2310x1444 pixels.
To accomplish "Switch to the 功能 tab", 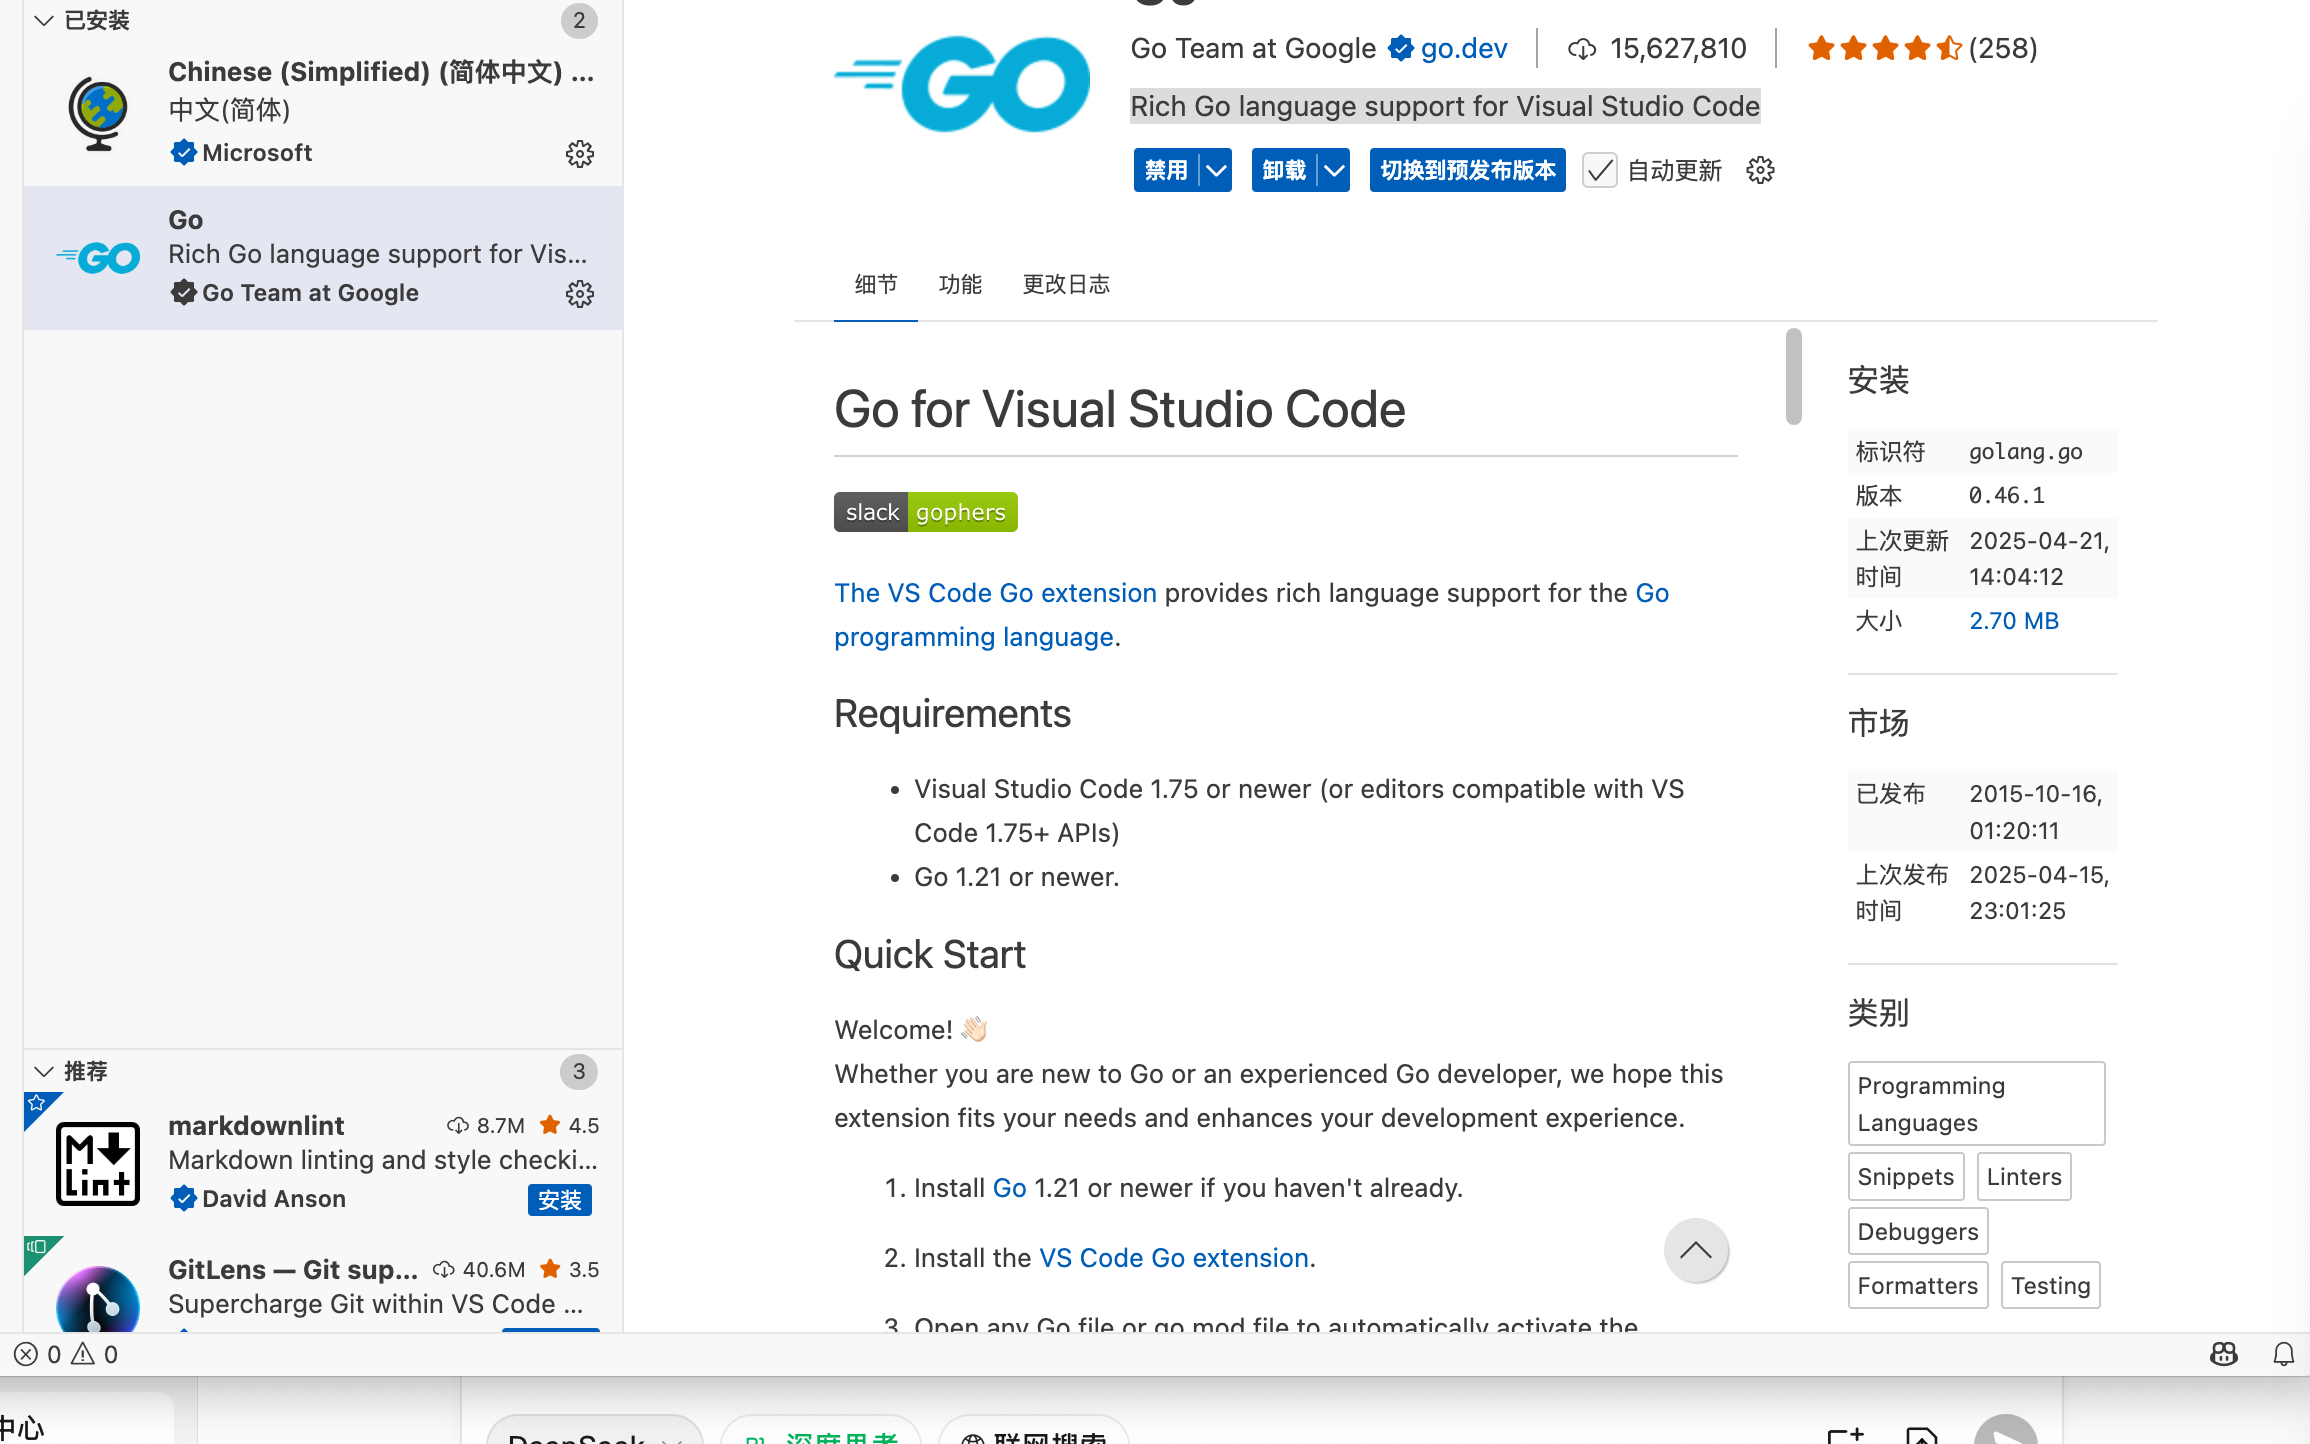I will 960,285.
